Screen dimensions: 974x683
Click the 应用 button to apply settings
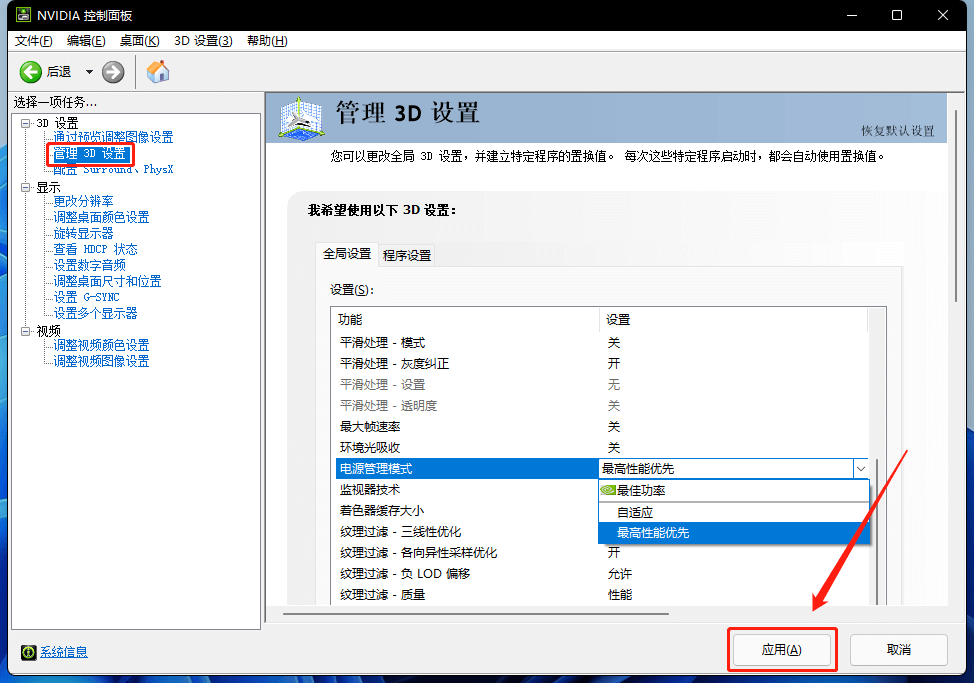pyautogui.click(x=782, y=649)
